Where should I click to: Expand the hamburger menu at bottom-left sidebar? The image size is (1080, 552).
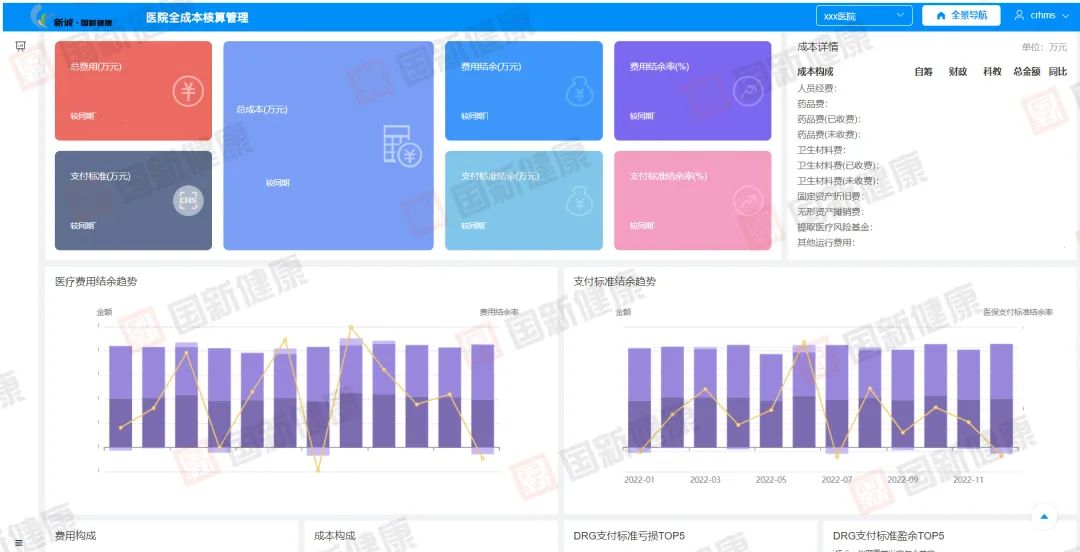19,543
